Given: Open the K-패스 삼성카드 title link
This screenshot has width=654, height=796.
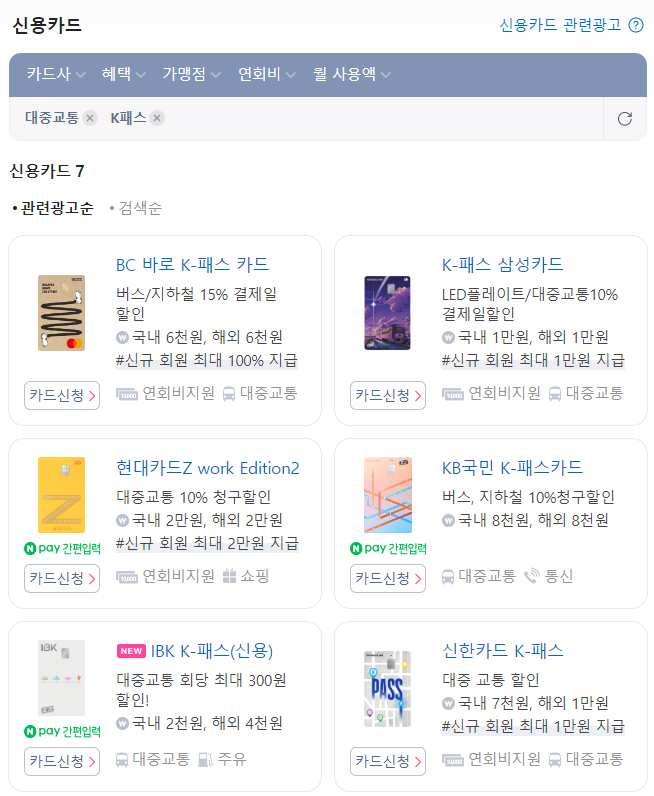Looking at the screenshot, I should pos(502,264).
